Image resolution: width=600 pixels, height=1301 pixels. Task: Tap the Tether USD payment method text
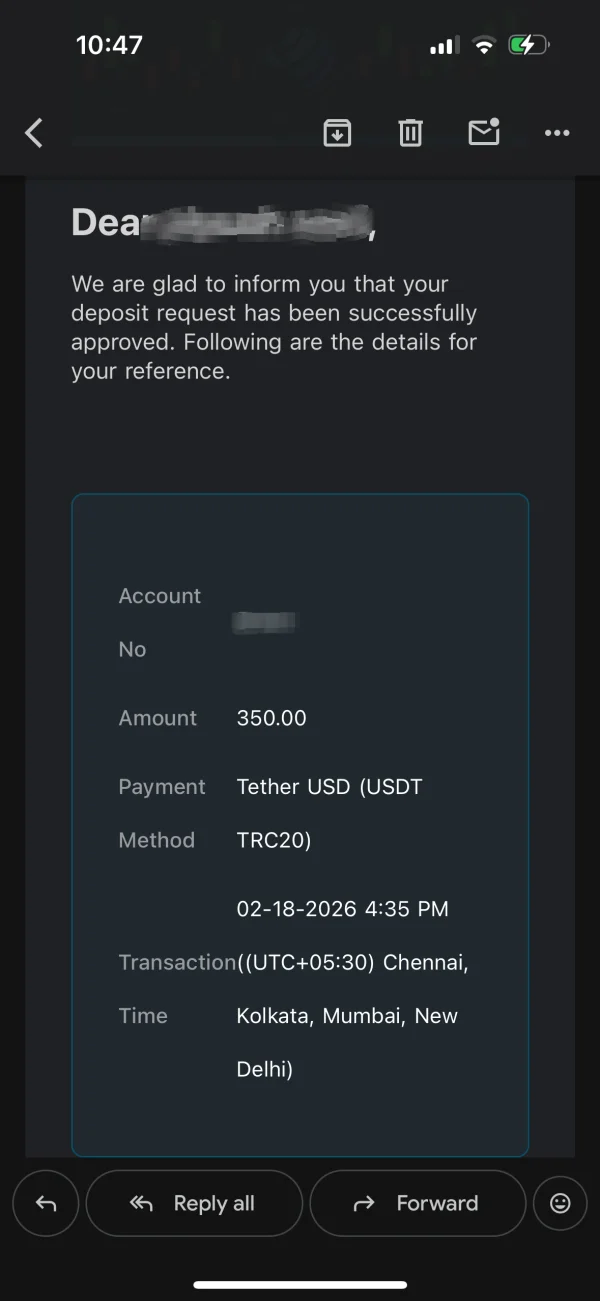(x=329, y=787)
